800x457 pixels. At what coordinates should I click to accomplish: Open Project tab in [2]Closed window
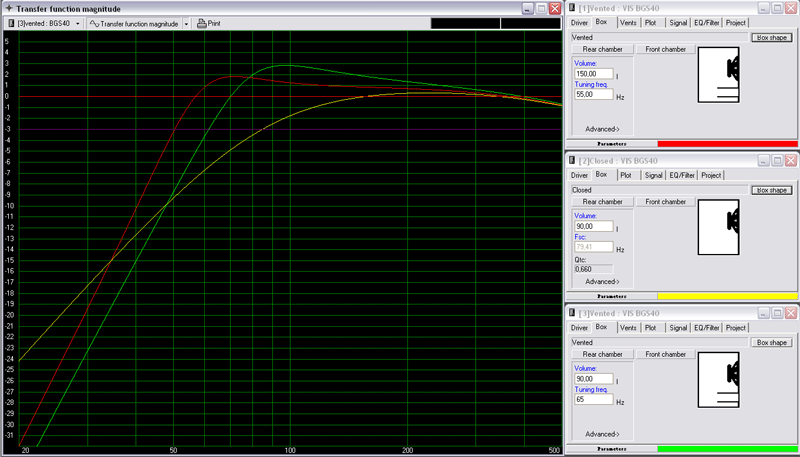[x=711, y=175]
